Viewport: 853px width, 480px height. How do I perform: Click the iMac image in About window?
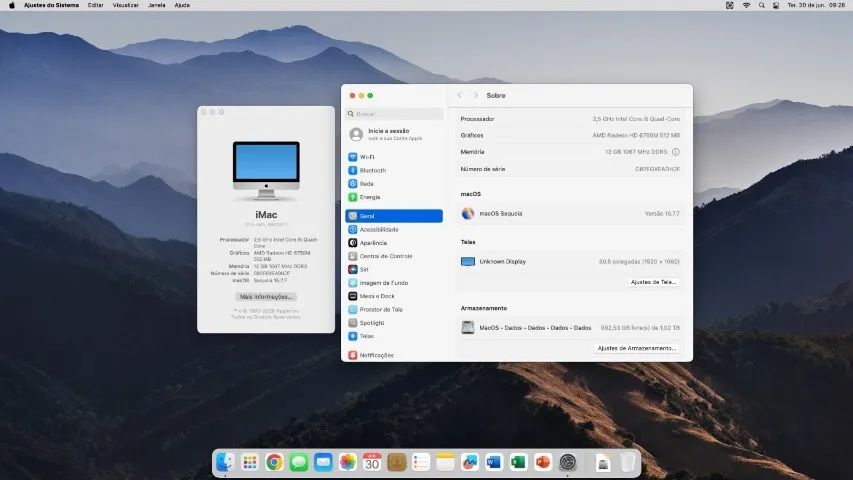tap(266, 170)
